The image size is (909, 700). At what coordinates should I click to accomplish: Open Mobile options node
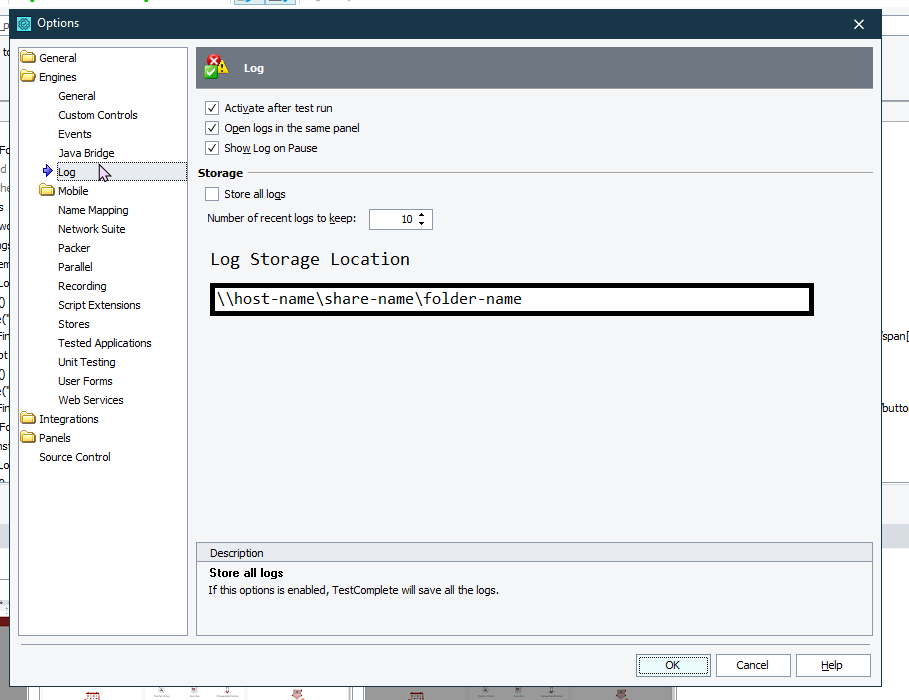pos(73,191)
